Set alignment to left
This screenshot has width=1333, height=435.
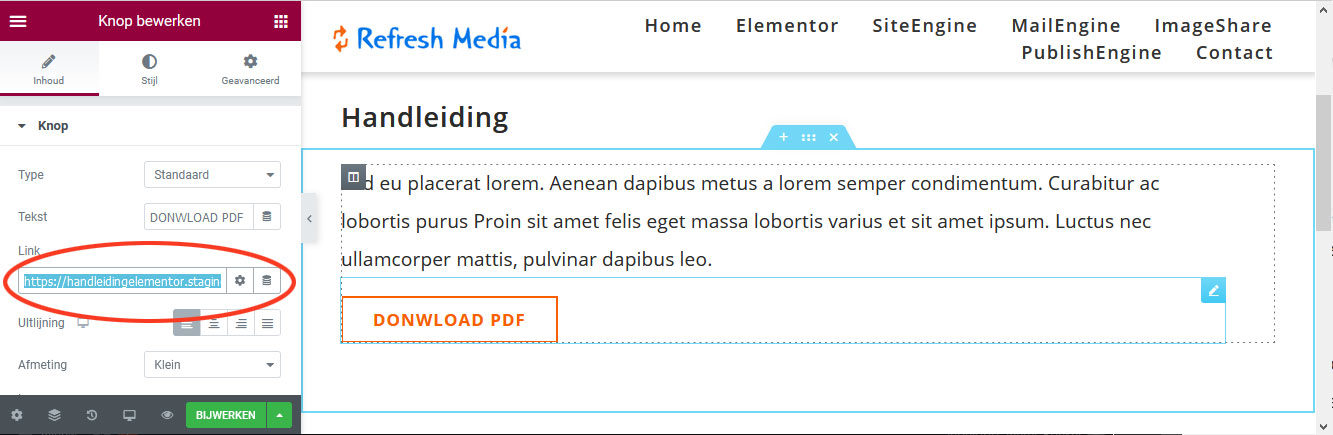coord(186,323)
